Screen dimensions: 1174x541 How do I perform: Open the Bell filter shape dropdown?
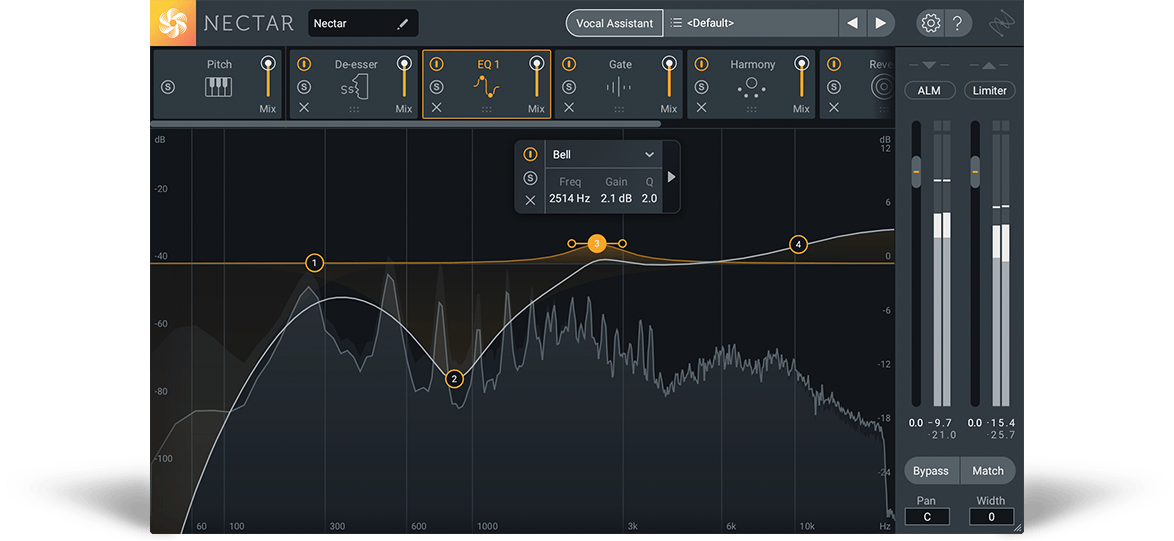(603, 155)
